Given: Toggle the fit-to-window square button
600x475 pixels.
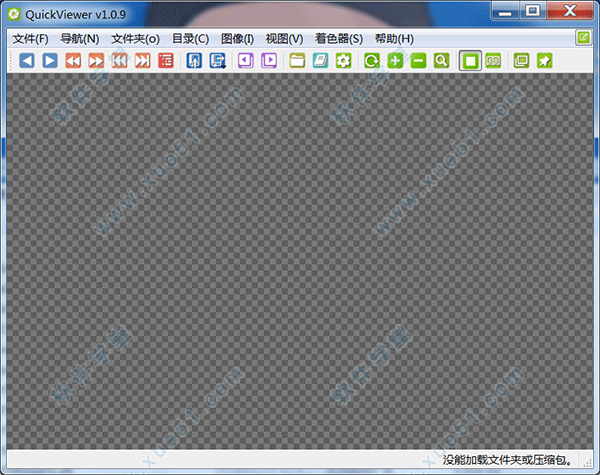Looking at the screenshot, I should [469, 62].
